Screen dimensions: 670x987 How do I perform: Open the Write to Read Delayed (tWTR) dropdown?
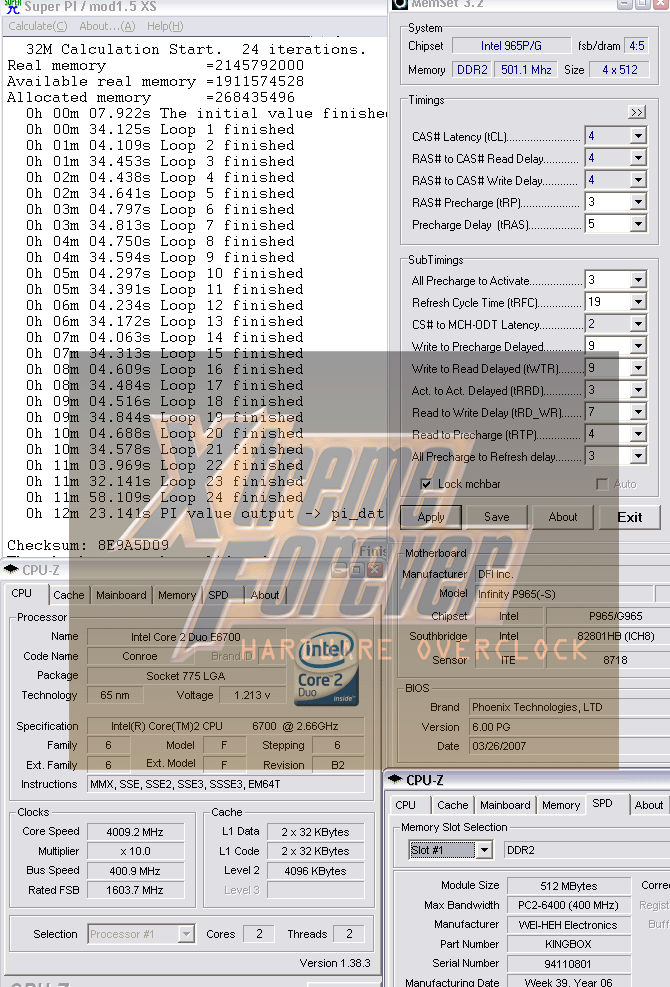coord(638,368)
